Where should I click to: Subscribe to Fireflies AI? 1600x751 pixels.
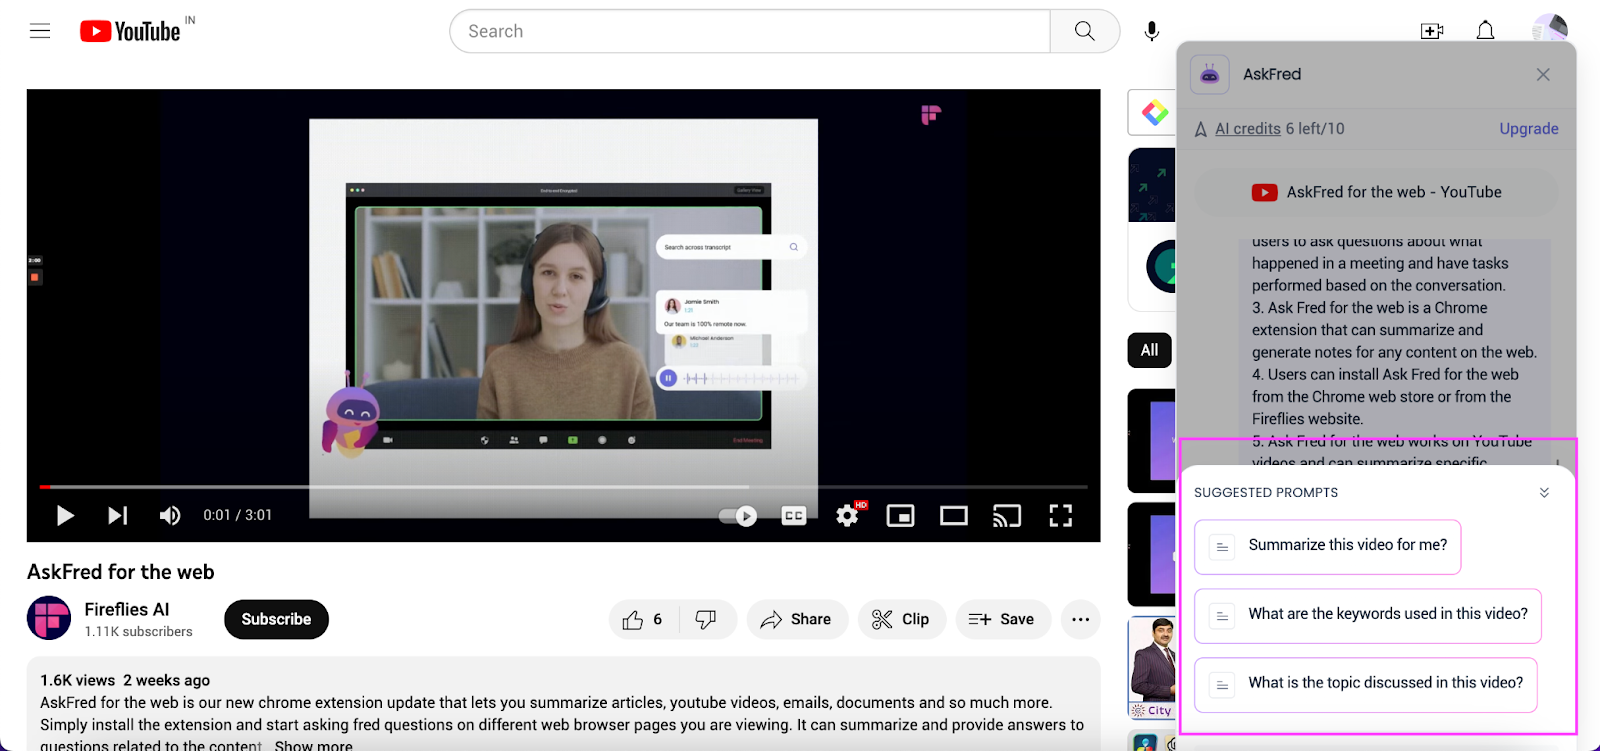point(276,619)
